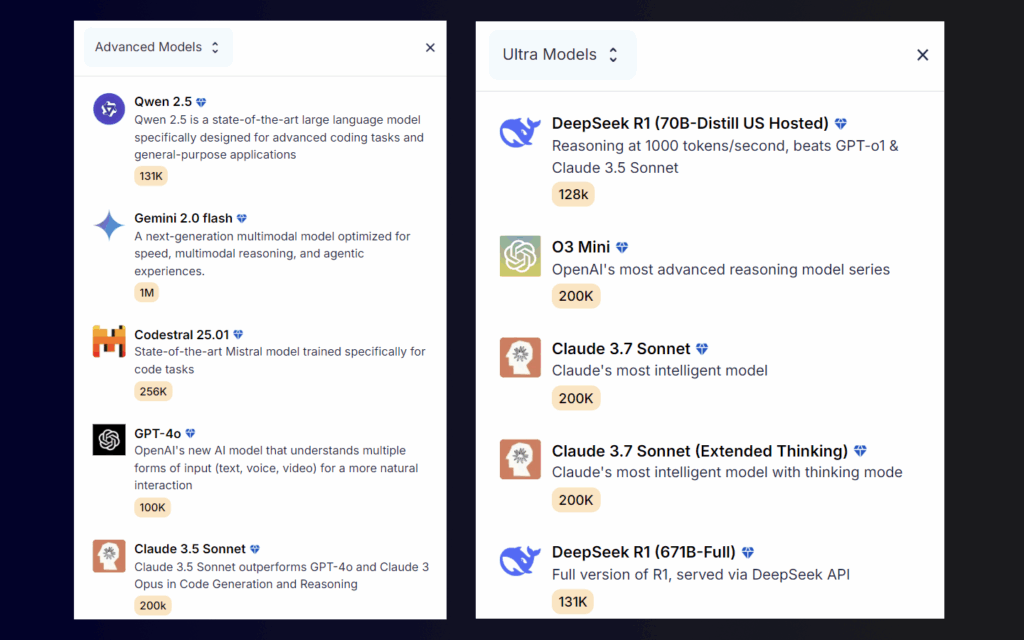Click the 200K badge under thinking mode description
The width and height of the screenshot is (1024, 640).
point(576,500)
